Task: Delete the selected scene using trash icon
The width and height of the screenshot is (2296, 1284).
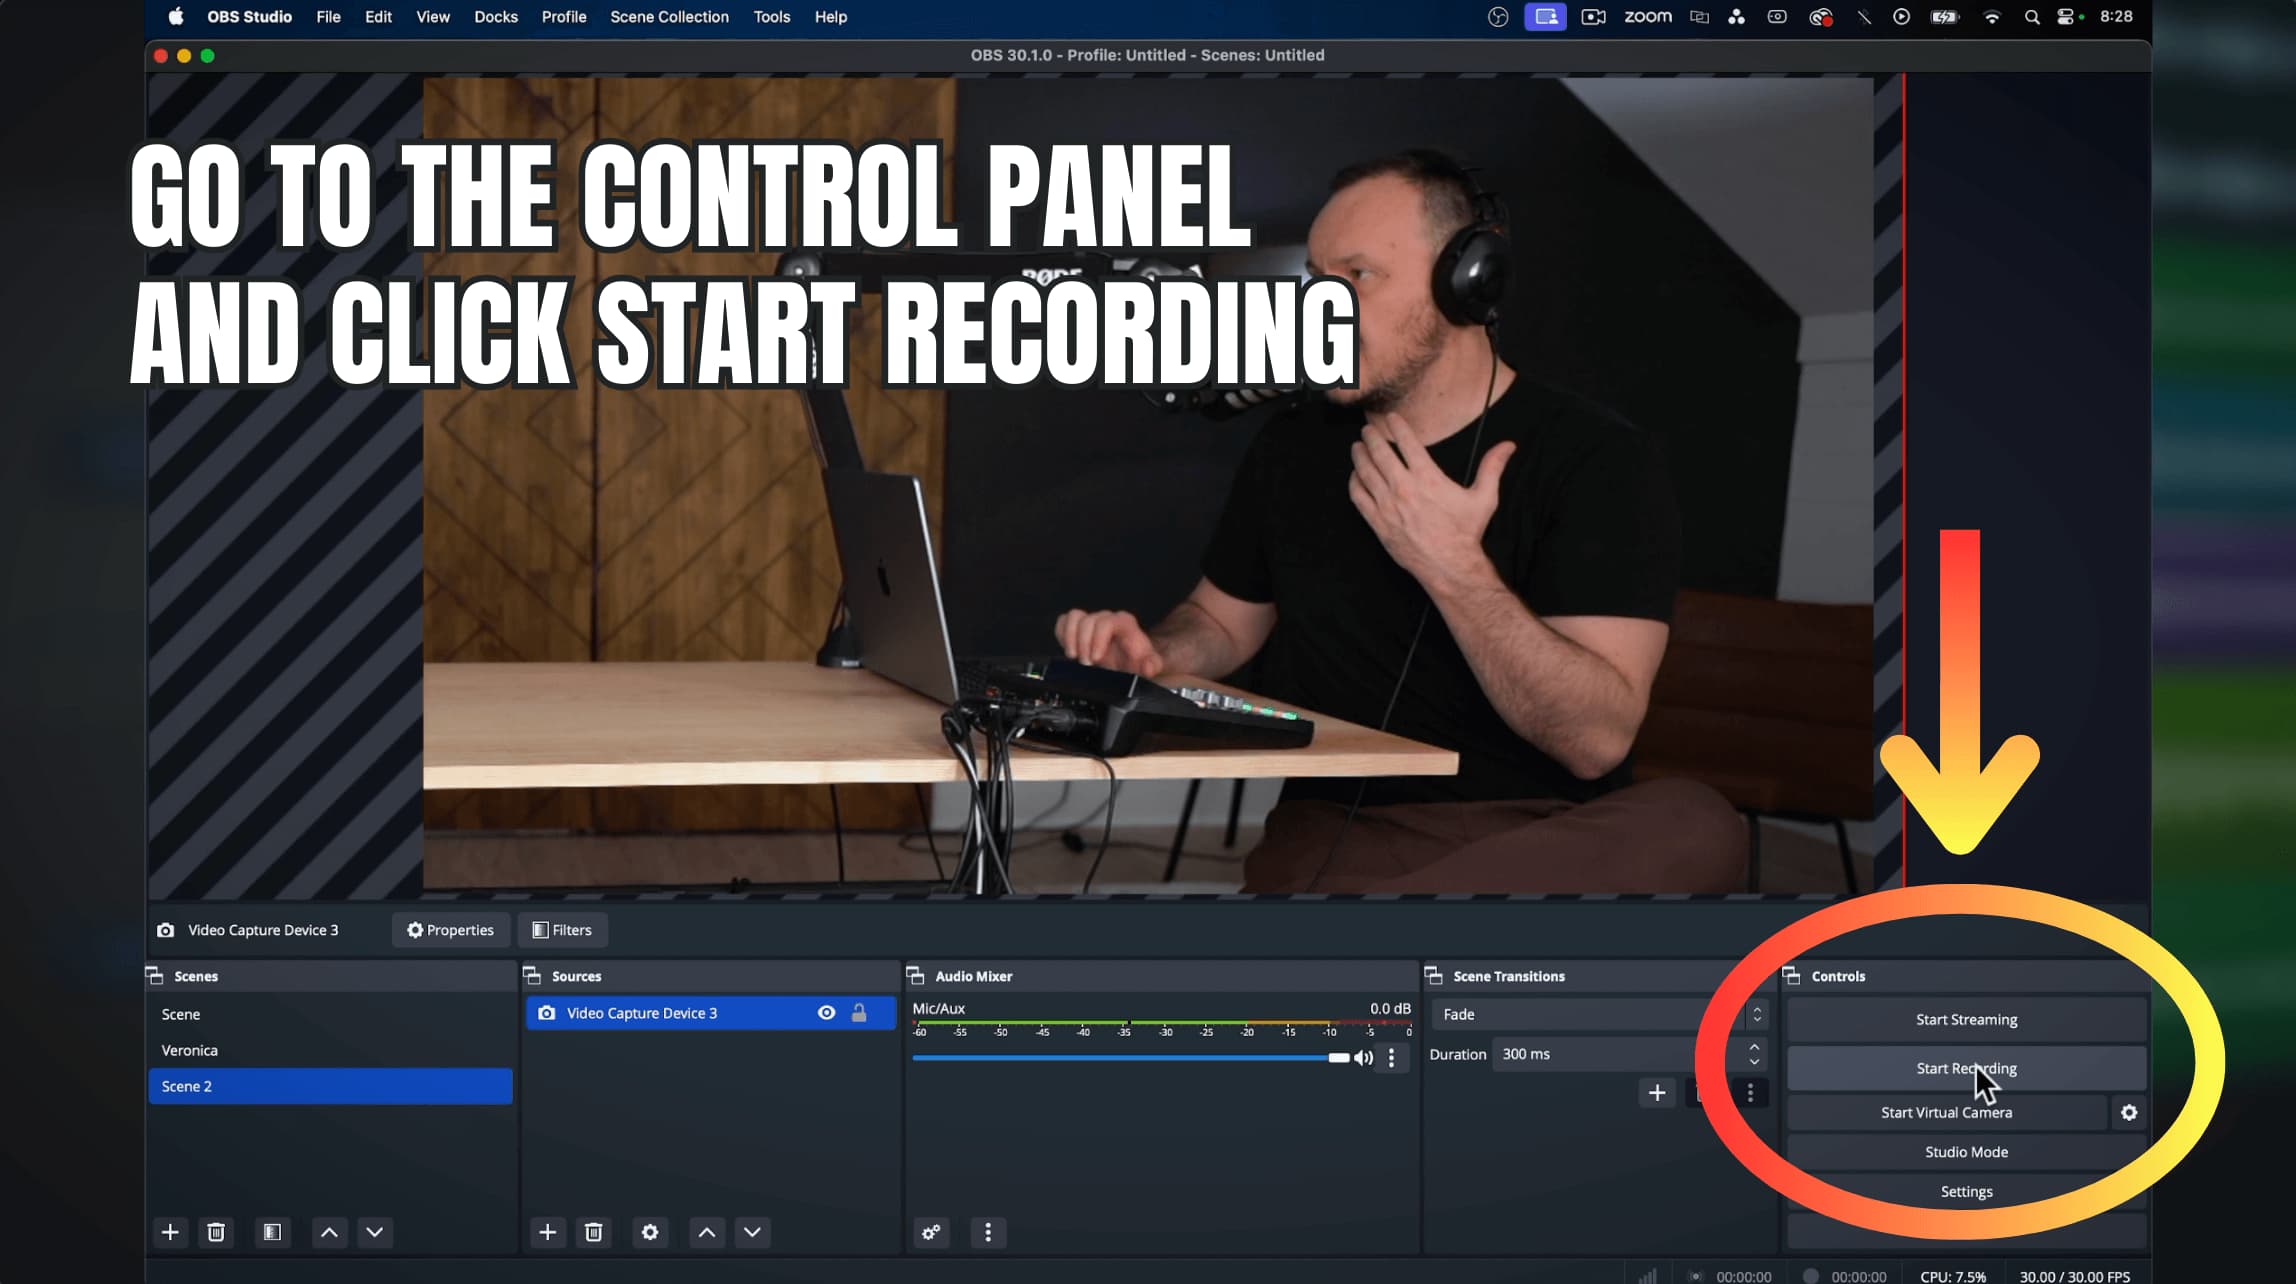Action: coord(216,1232)
